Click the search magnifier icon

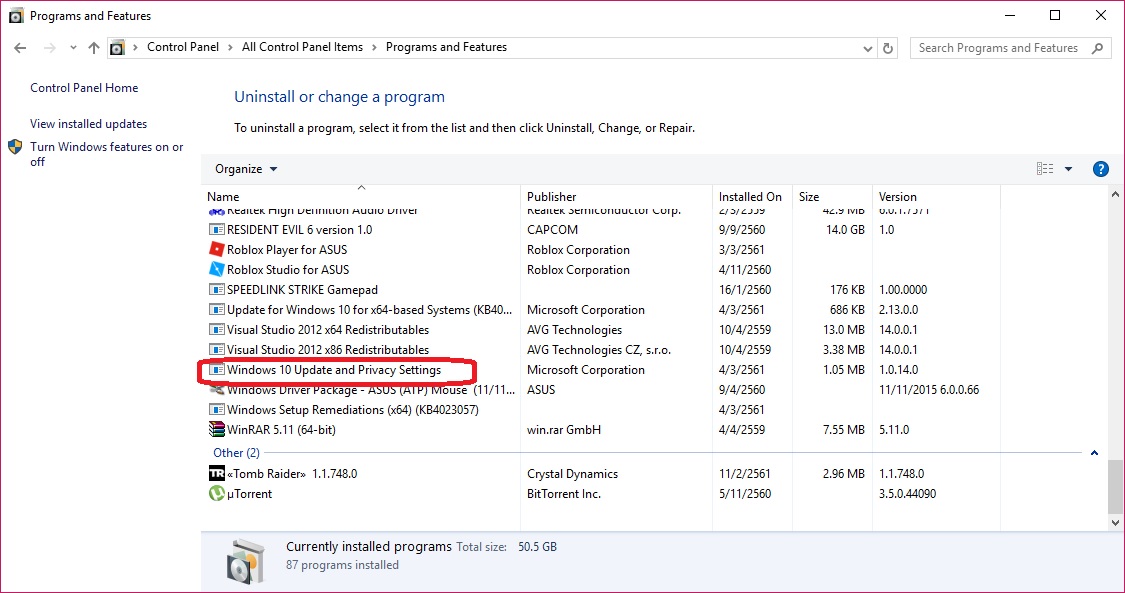coord(1097,48)
